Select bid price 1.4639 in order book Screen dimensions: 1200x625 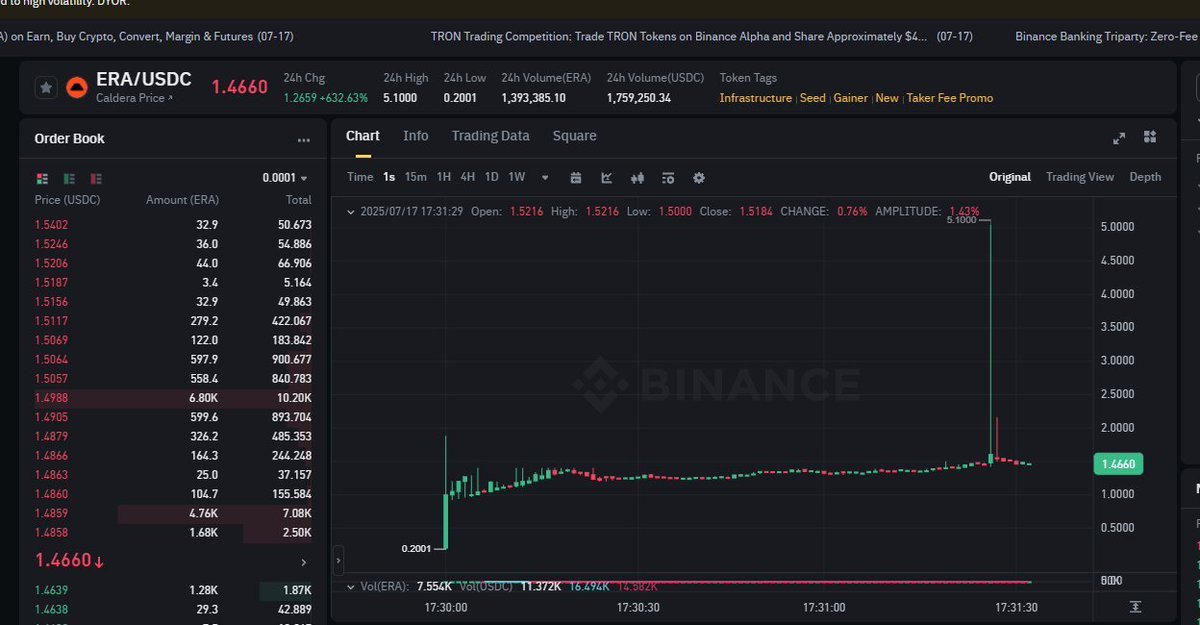[52, 591]
